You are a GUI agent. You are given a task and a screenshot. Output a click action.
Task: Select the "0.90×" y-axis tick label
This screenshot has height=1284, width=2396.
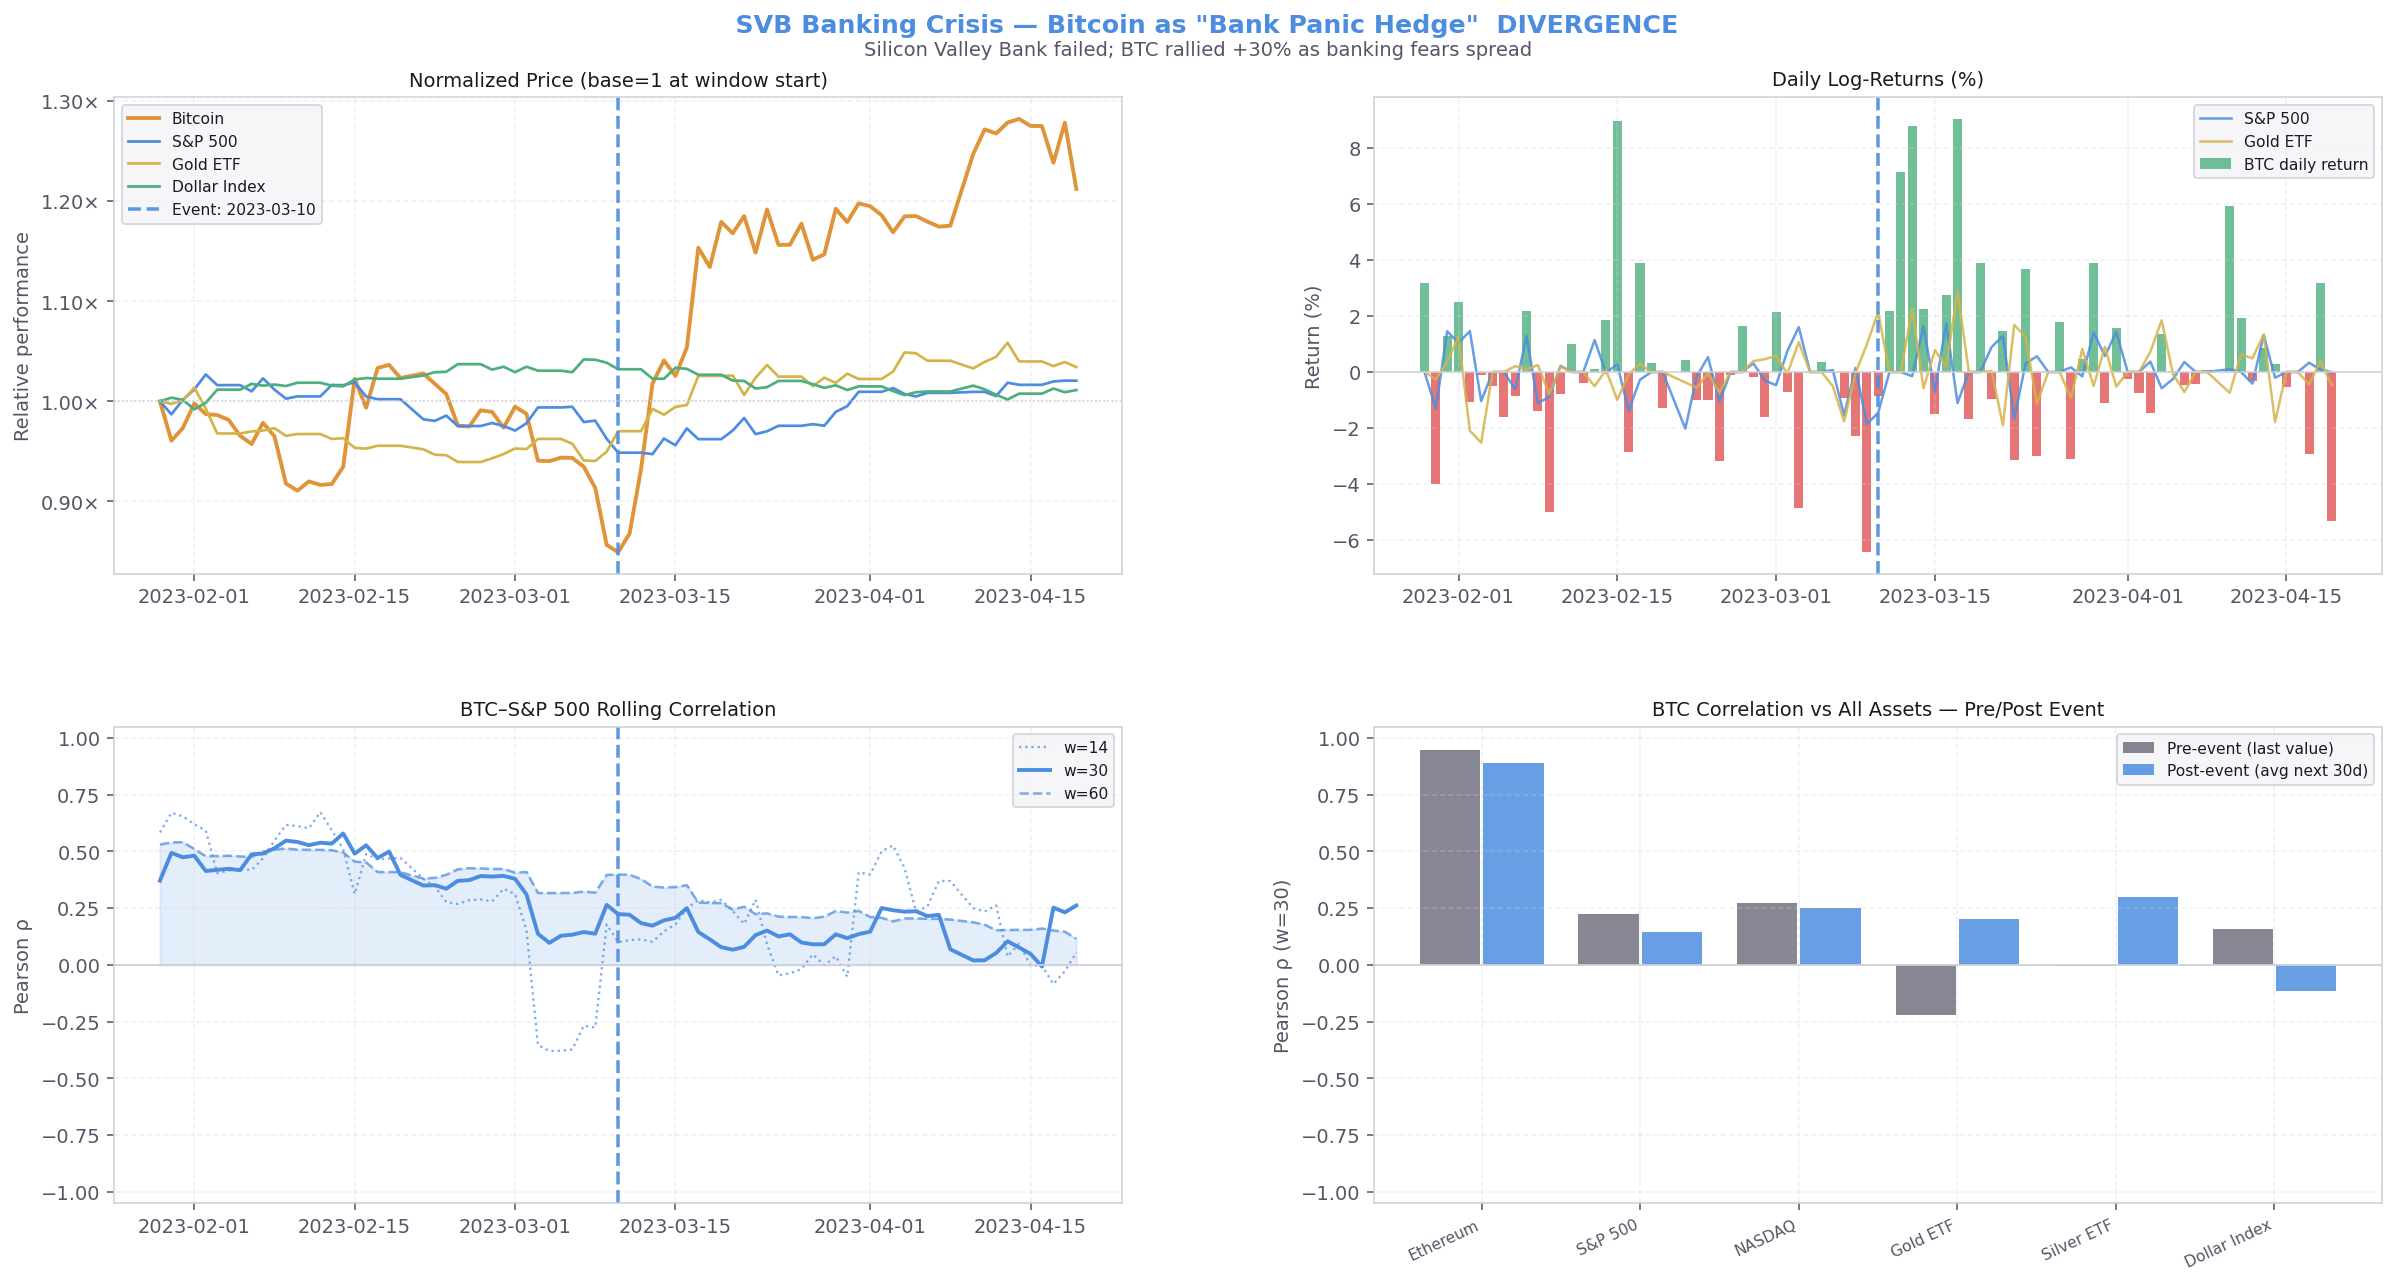pyautogui.click(x=70, y=502)
